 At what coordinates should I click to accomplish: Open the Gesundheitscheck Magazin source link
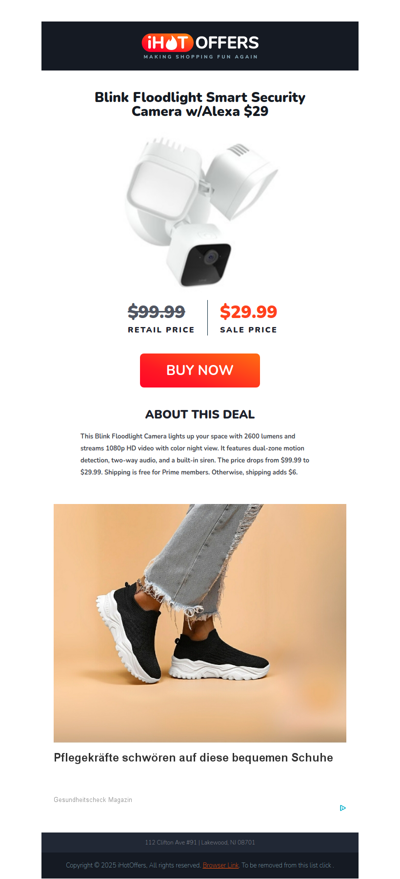click(93, 799)
